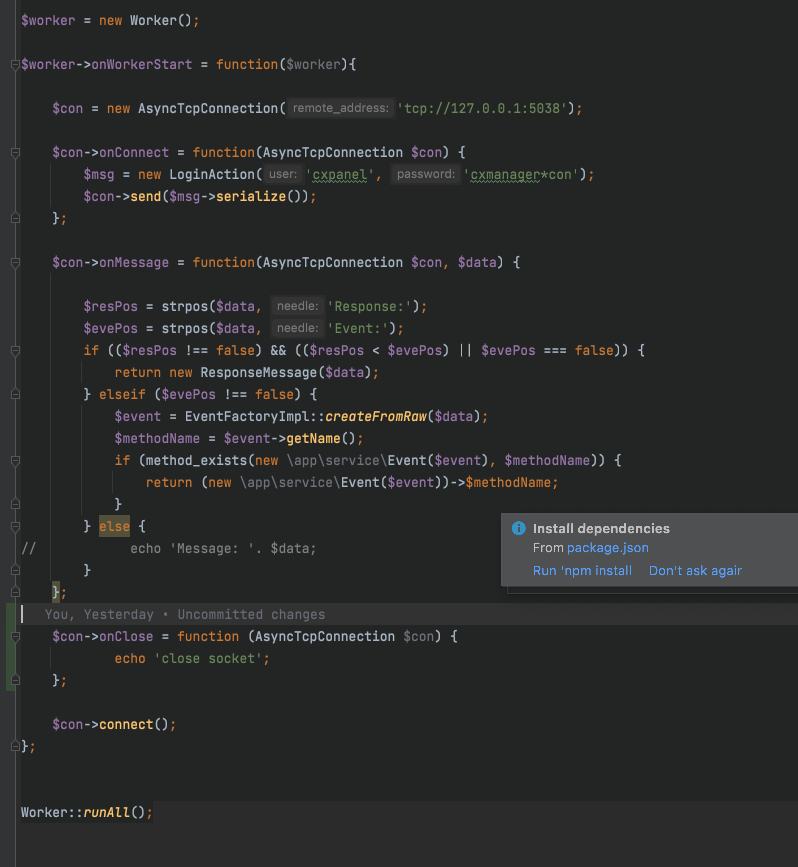Click the You, Yesterday Uncommitted changes annotation
The width and height of the screenshot is (798, 867).
185,615
